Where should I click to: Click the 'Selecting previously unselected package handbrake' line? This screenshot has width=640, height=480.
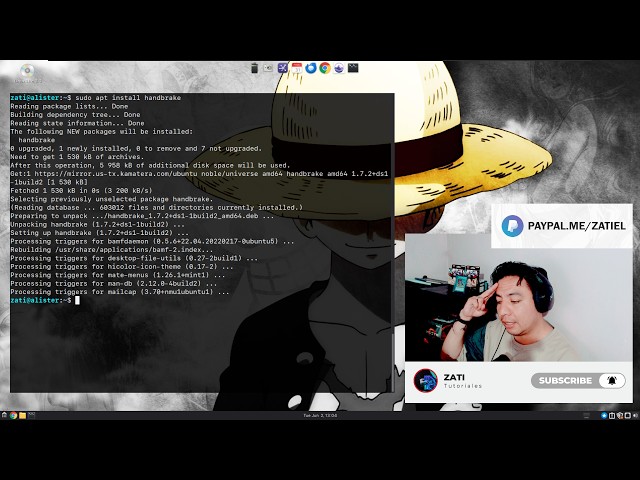point(112,199)
